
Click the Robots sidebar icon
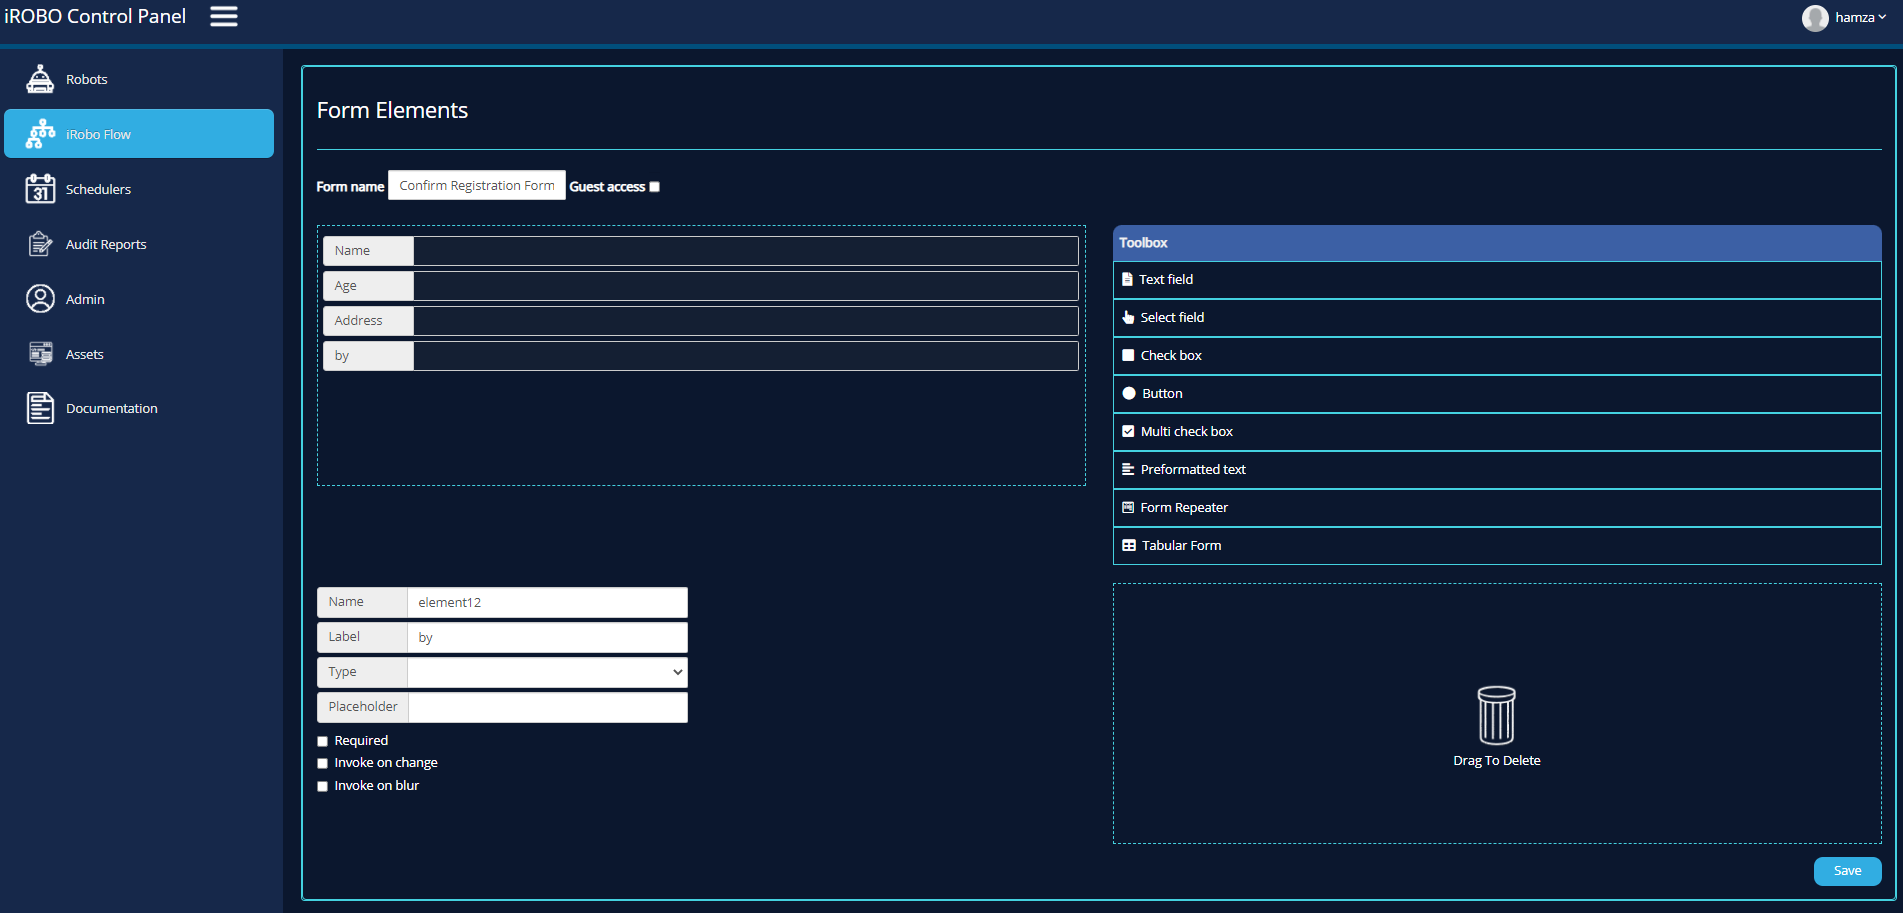(40, 79)
